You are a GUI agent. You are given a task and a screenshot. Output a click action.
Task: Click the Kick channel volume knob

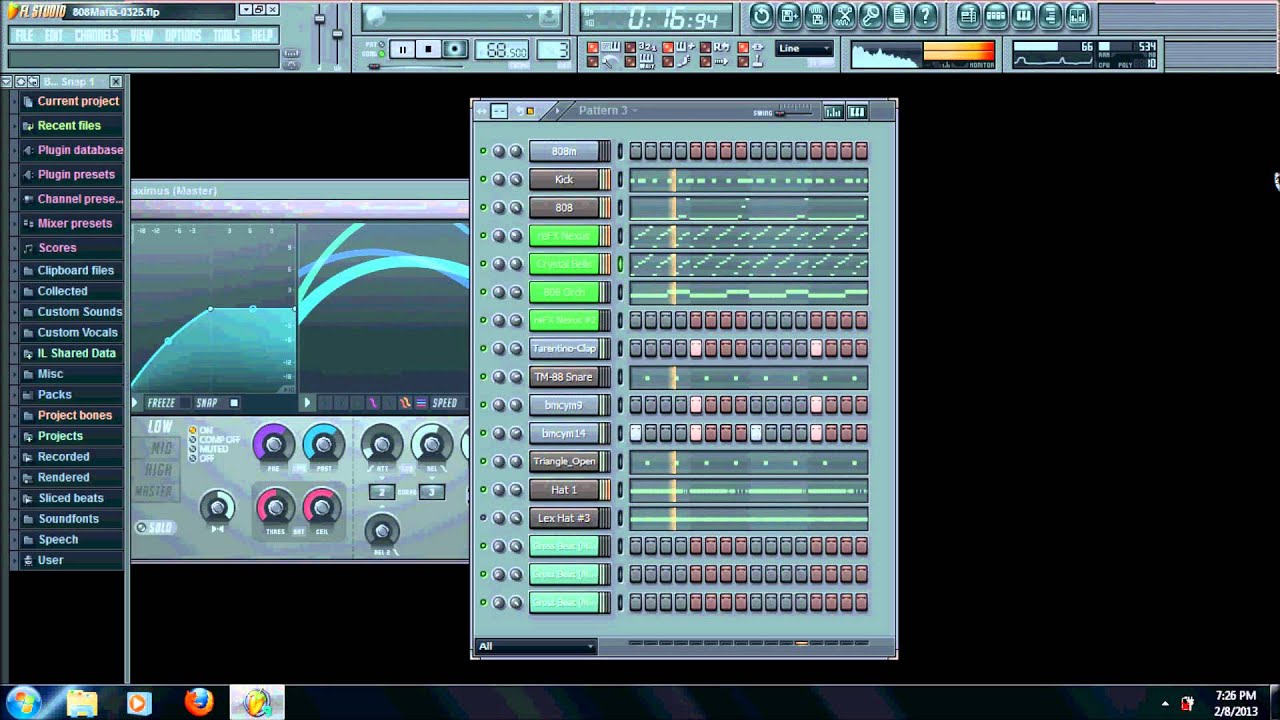pos(515,179)
